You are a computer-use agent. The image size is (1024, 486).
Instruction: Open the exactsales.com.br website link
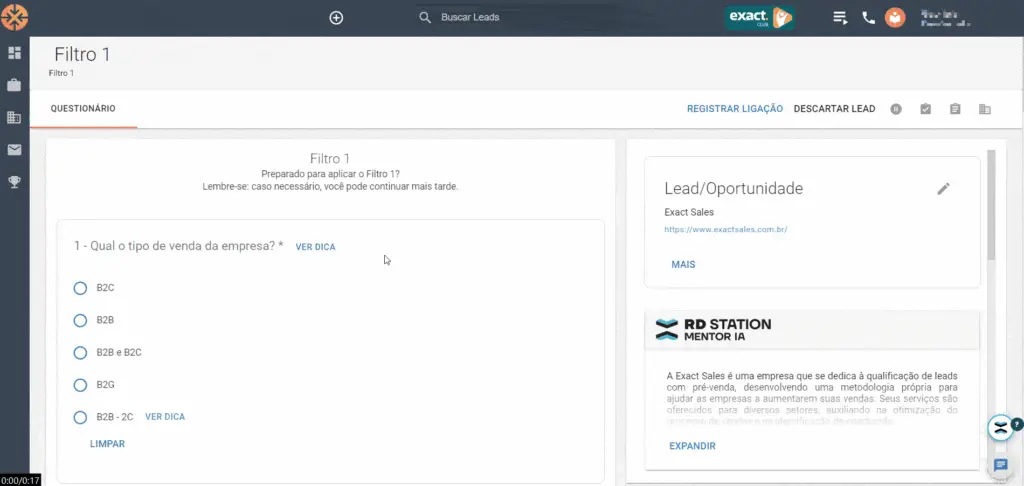725,230
